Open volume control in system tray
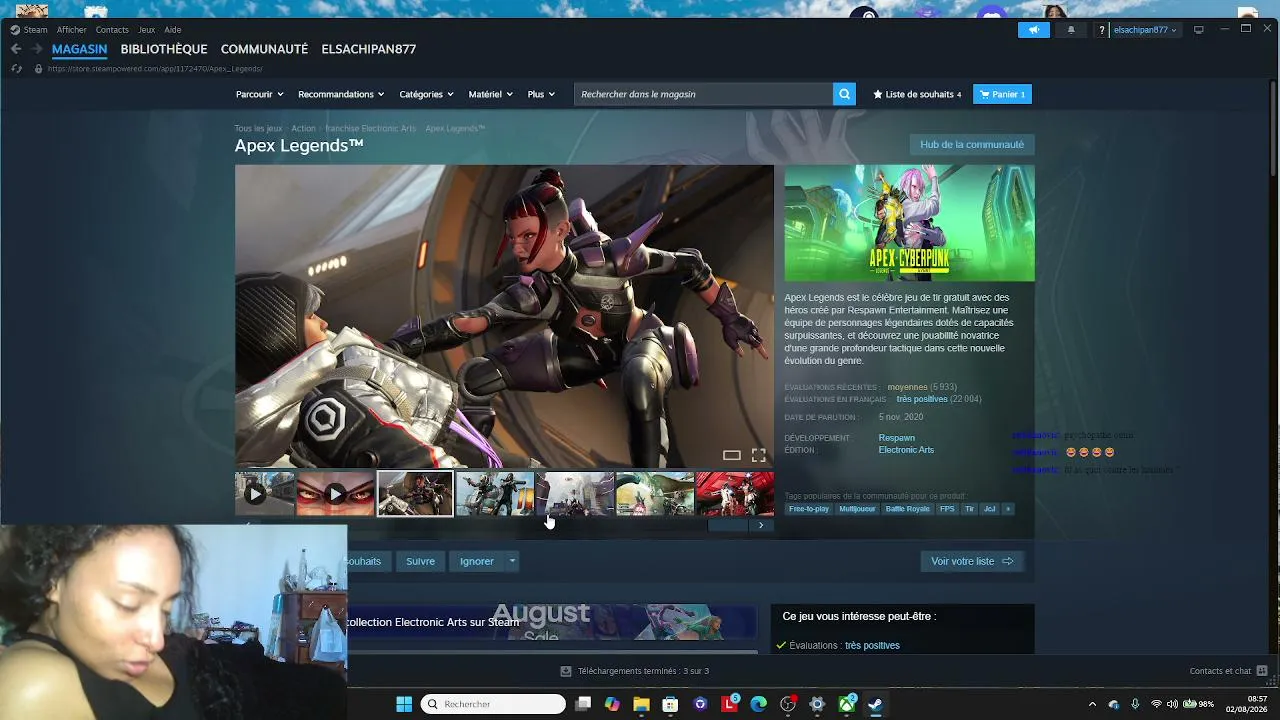The image size is (1280, 720). [1172, 704]
